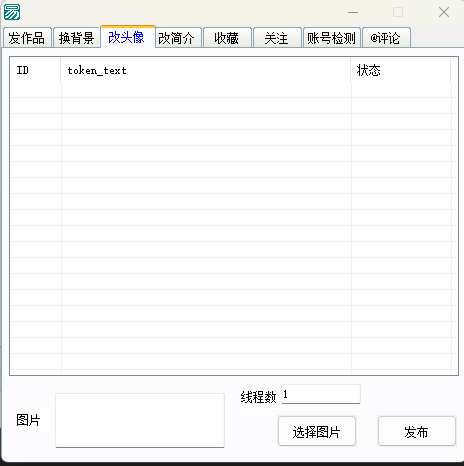Click the disabled maximize window button

tap(398, 12)
